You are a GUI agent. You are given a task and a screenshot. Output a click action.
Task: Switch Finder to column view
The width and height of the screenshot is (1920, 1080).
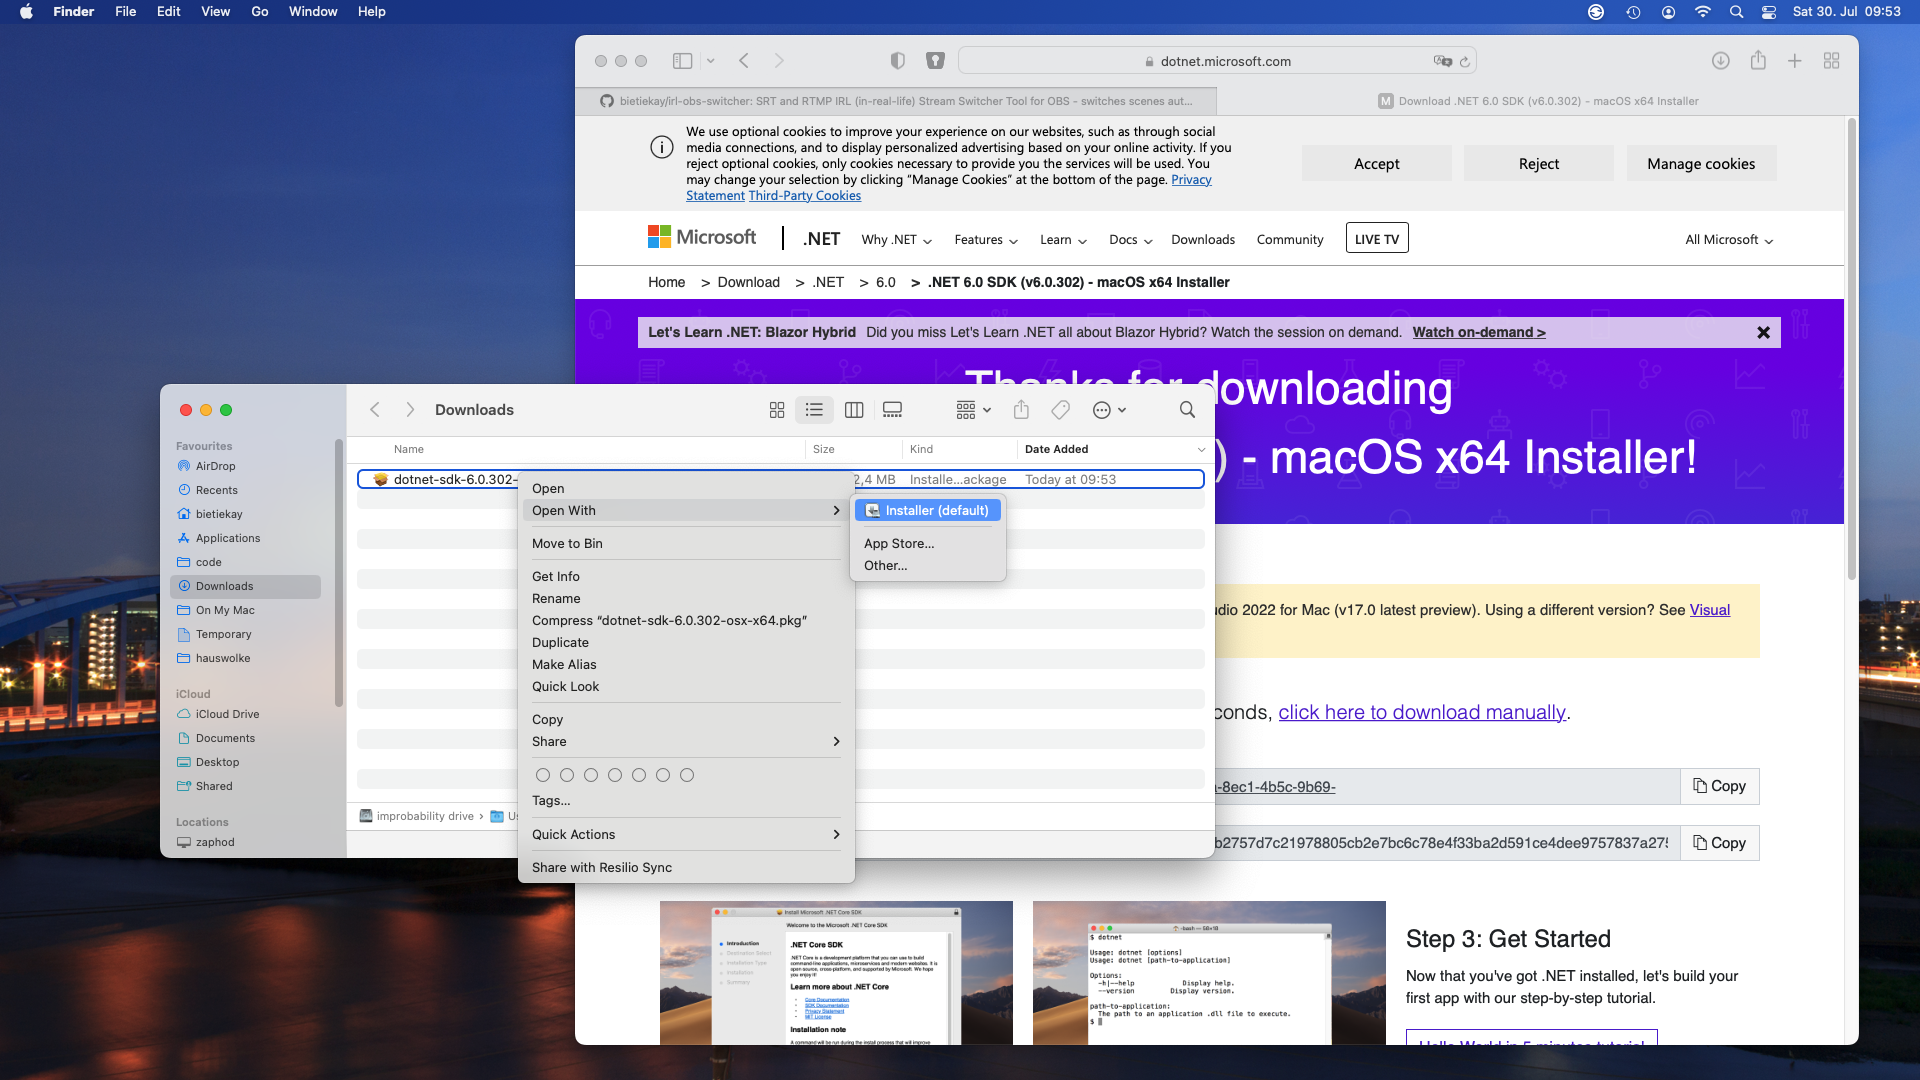coord(854,410)
